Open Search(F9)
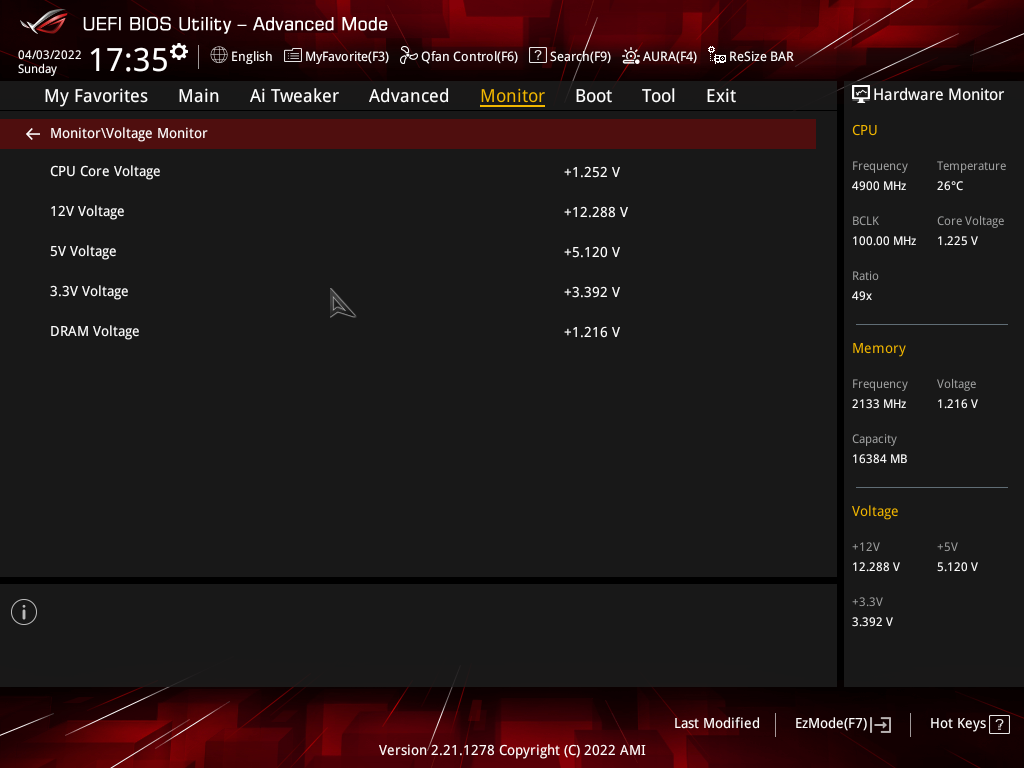Viewport: 1024px width, 768px height. click(x=570, y=56)
